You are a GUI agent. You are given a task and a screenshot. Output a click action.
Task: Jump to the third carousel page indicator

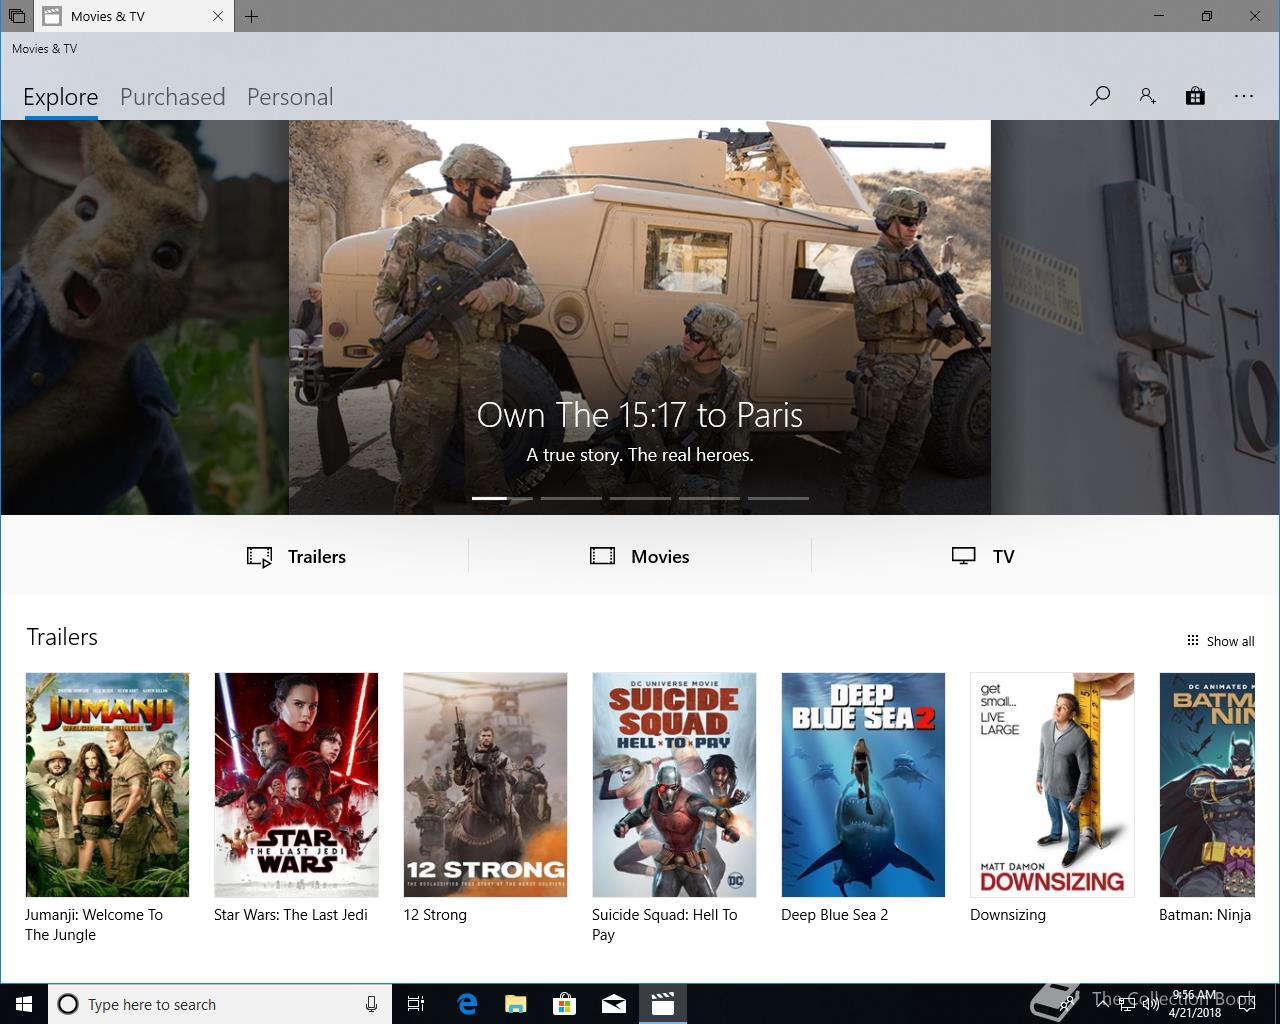(640, 498)
